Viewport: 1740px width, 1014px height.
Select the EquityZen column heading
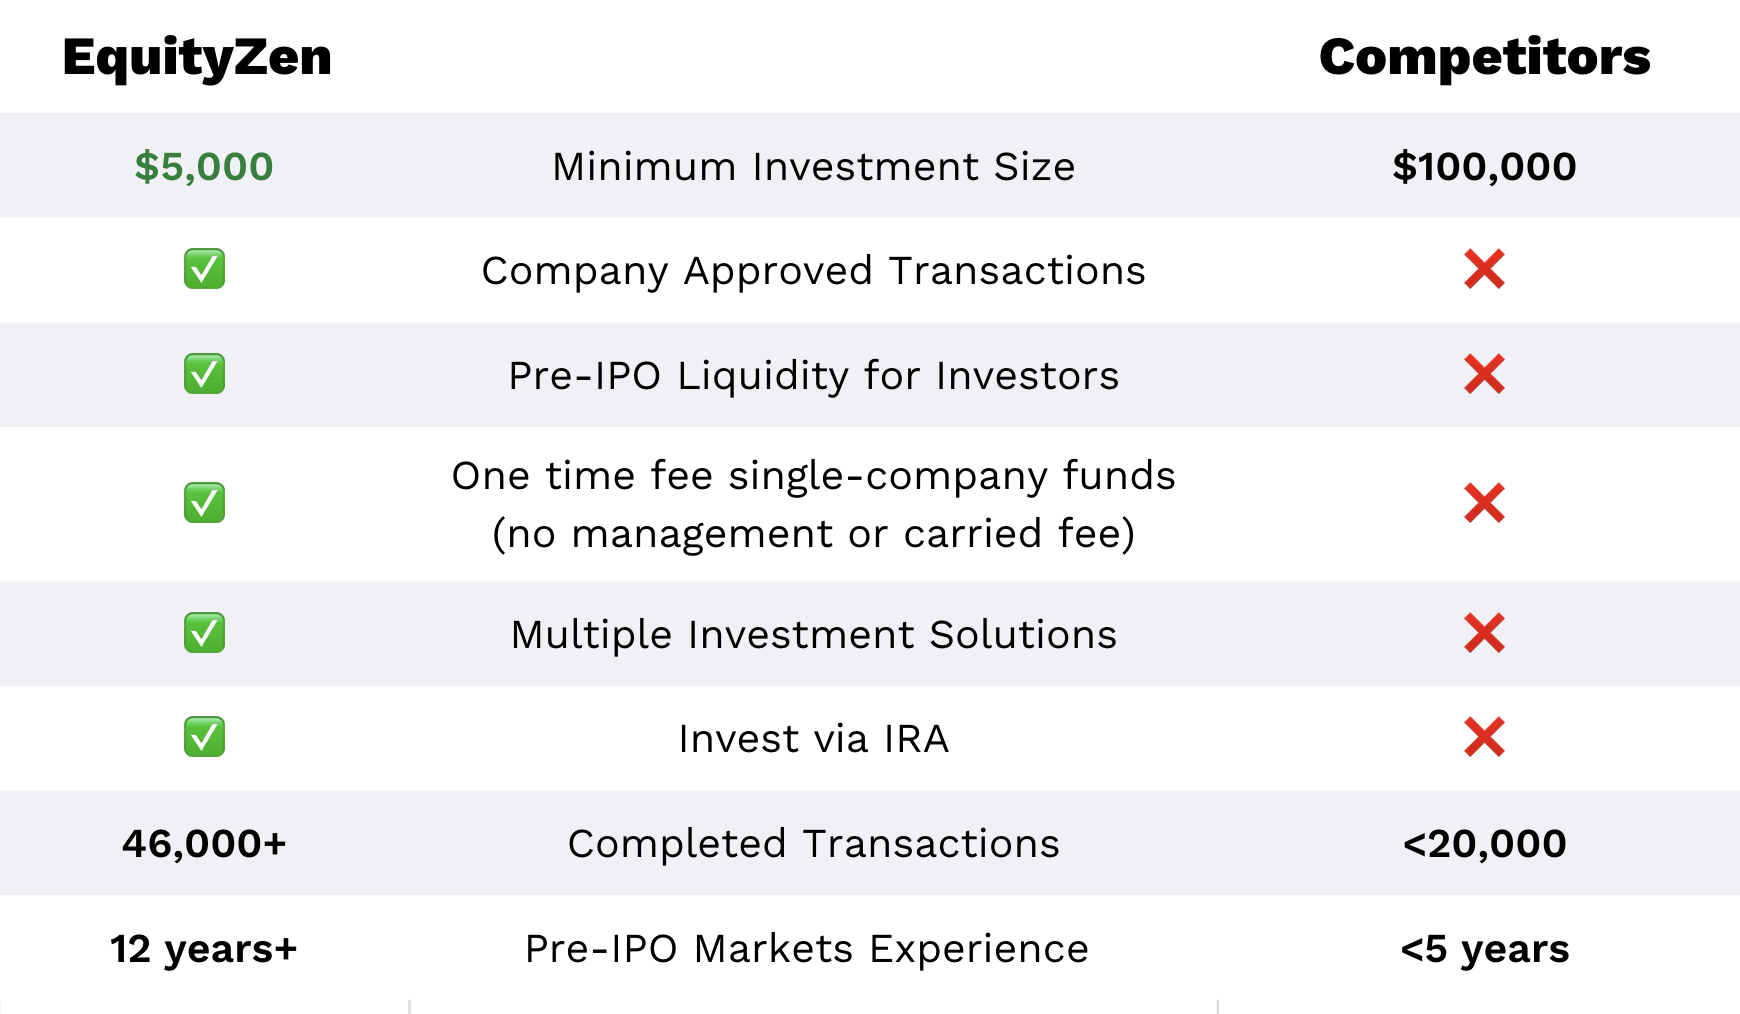197,58
